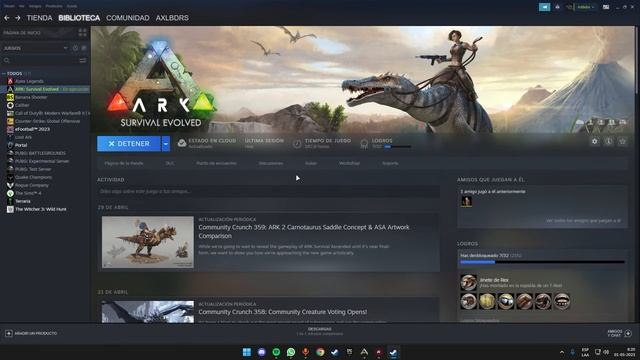Open the account name dropdown
This screenshot has height=360, width=640.
tap(586, 7)
